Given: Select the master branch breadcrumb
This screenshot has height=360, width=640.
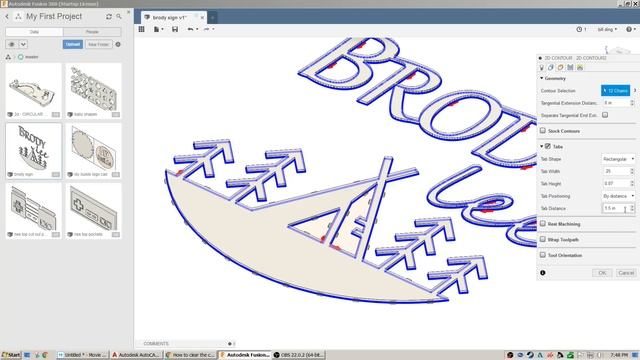Looking at the screenshot, I should [x=28, y=57].
